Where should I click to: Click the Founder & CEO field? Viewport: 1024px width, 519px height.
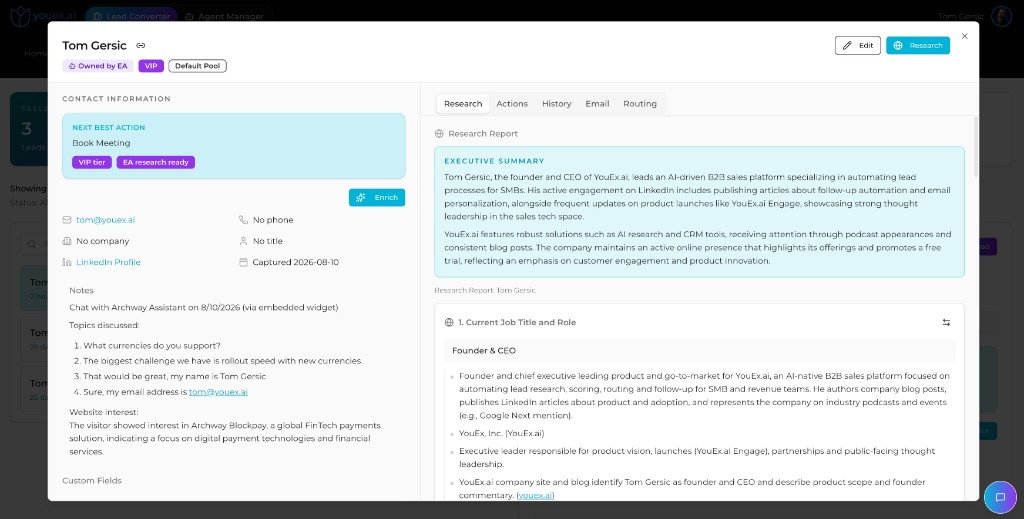699,351
